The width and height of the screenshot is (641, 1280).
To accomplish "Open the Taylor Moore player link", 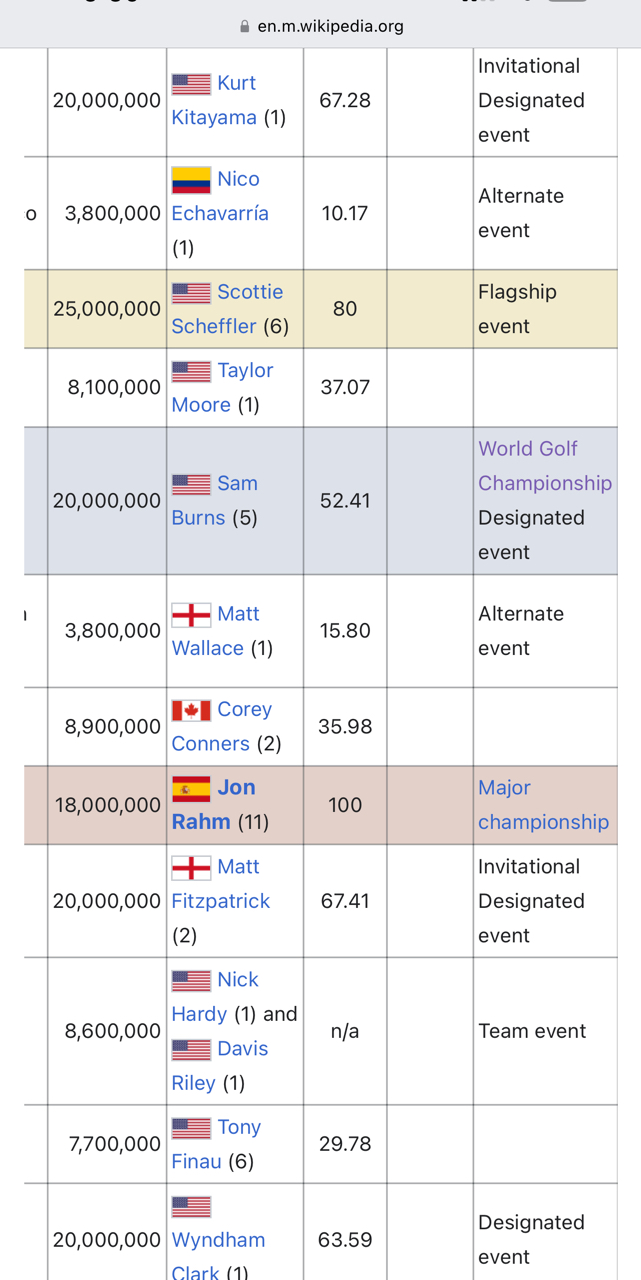I will [x=223, y=387].
